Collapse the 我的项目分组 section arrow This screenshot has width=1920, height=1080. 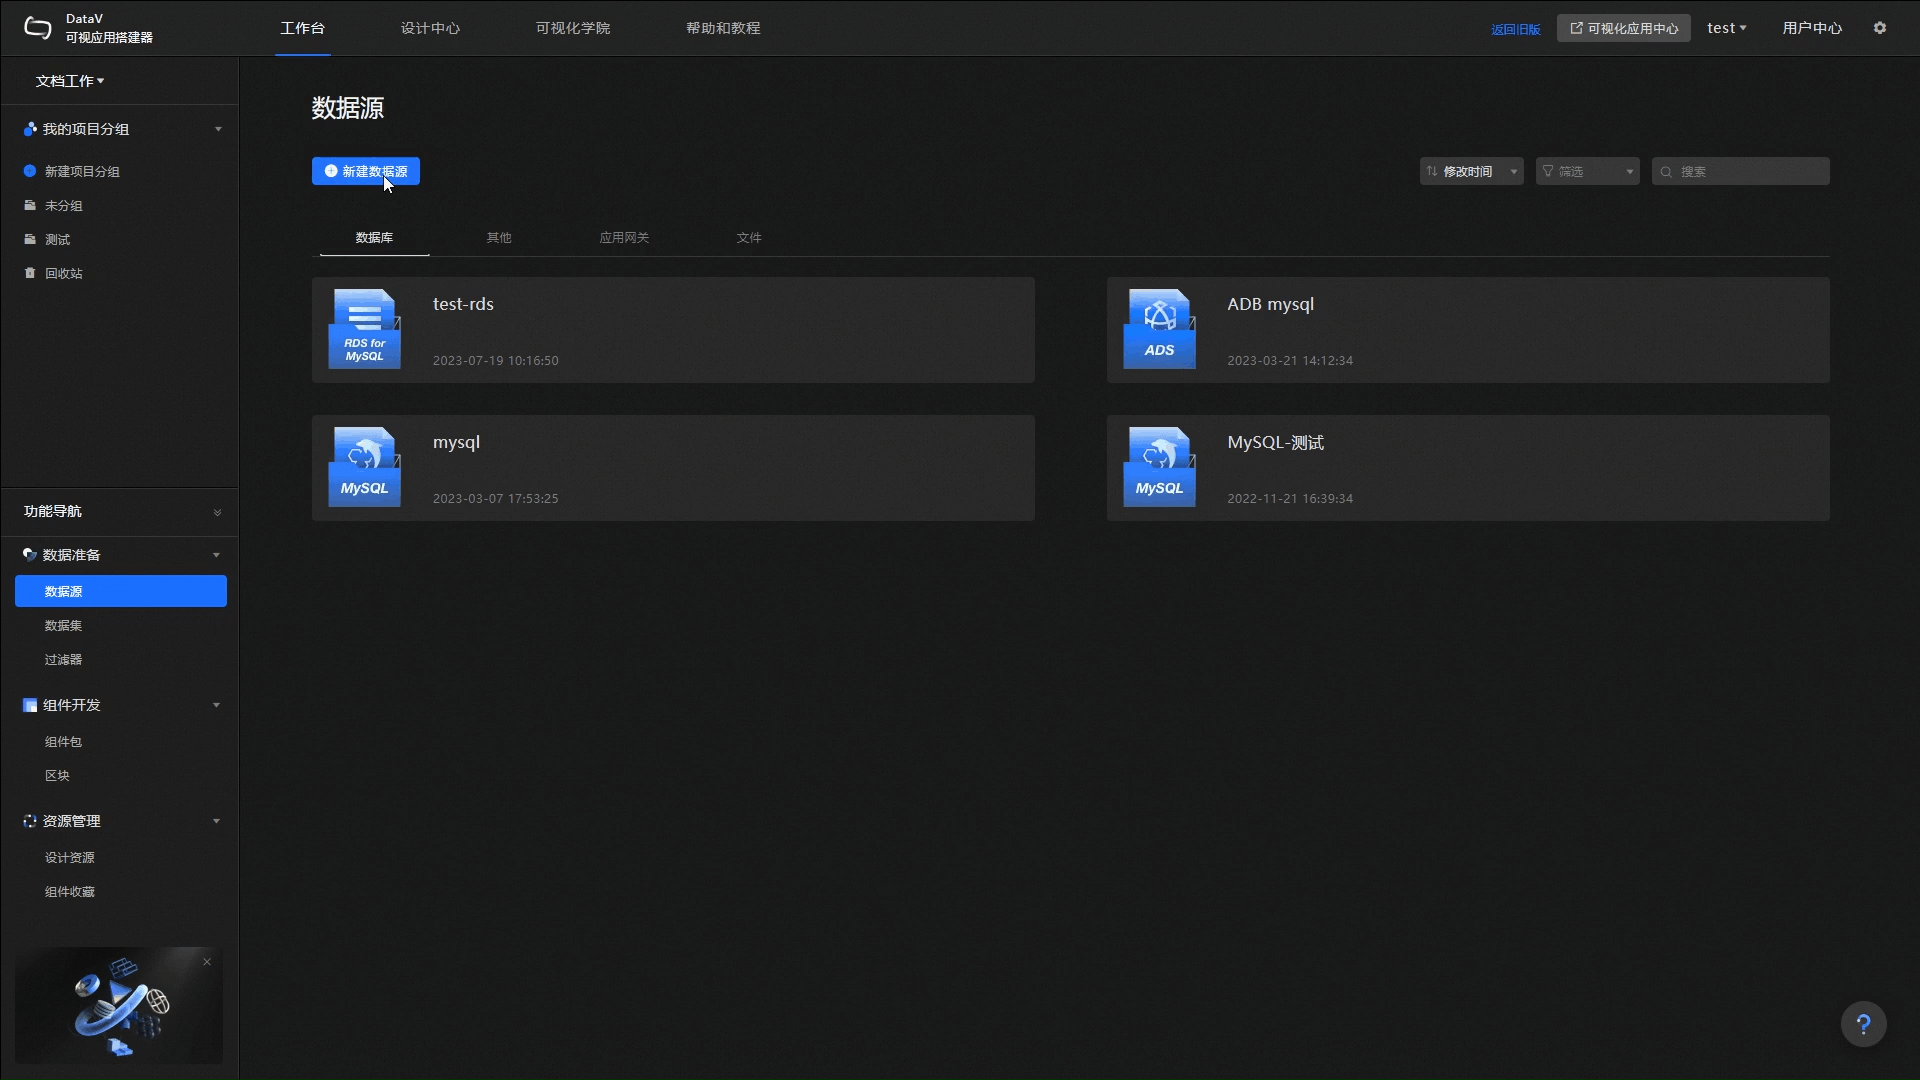tap(218, 129)
